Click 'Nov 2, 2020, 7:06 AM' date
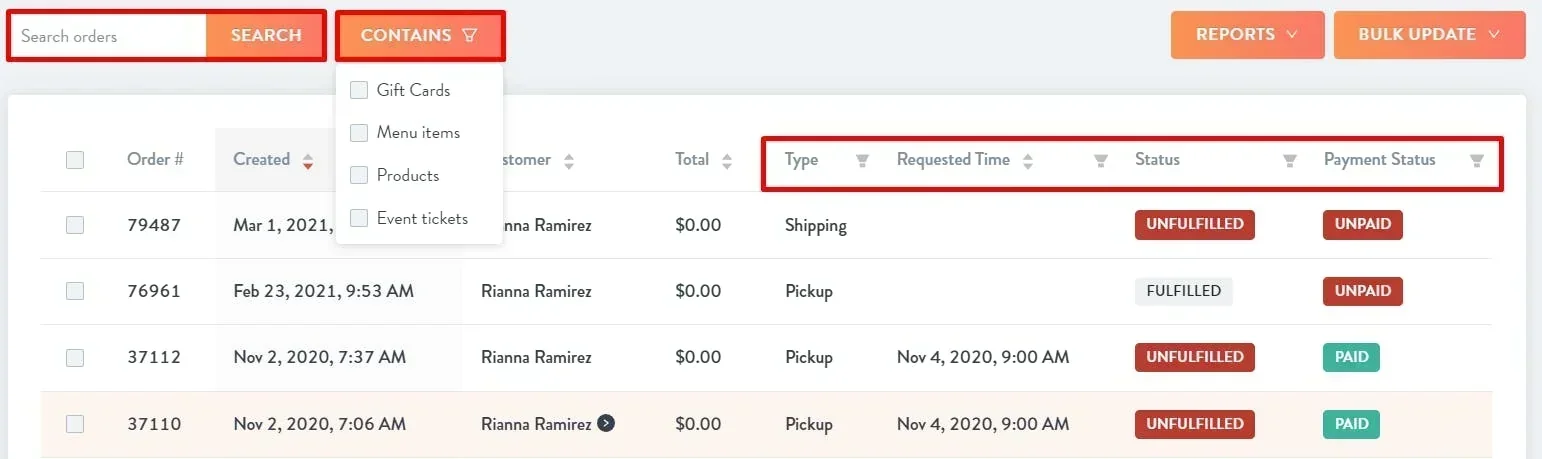The width and height of the screenshot is (1542, 459). point(320,425)
